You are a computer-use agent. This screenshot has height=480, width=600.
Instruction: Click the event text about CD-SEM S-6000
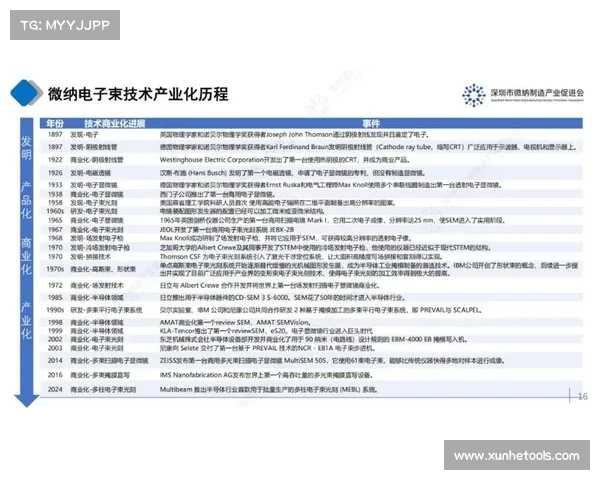pos(283,298)
